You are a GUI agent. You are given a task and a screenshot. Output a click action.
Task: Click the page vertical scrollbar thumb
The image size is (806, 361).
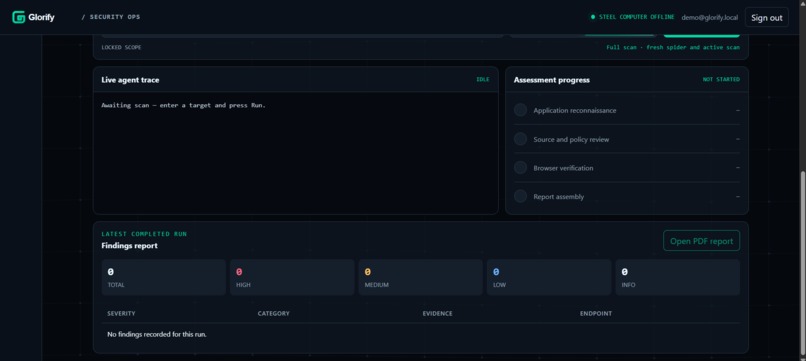[x=803, y=263]
